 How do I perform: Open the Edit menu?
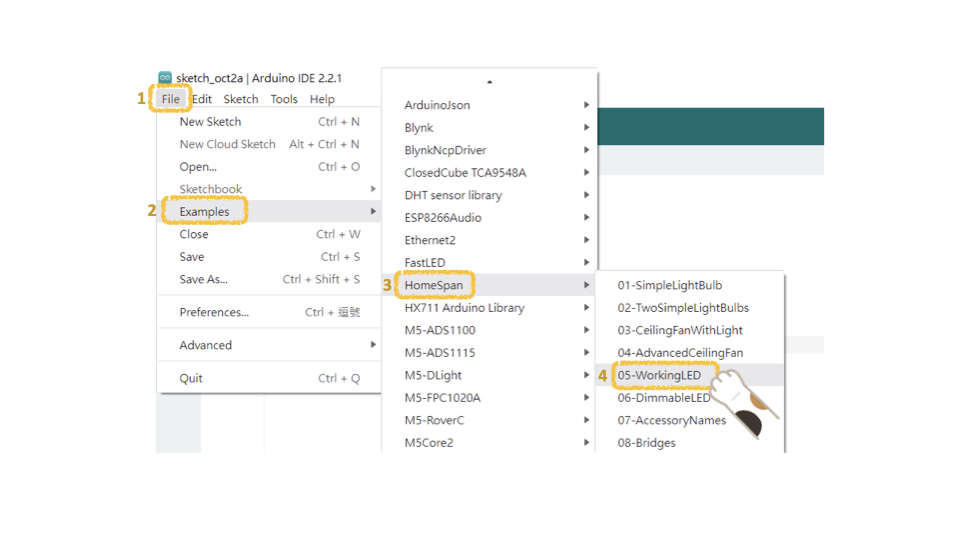tap(202, 99)
